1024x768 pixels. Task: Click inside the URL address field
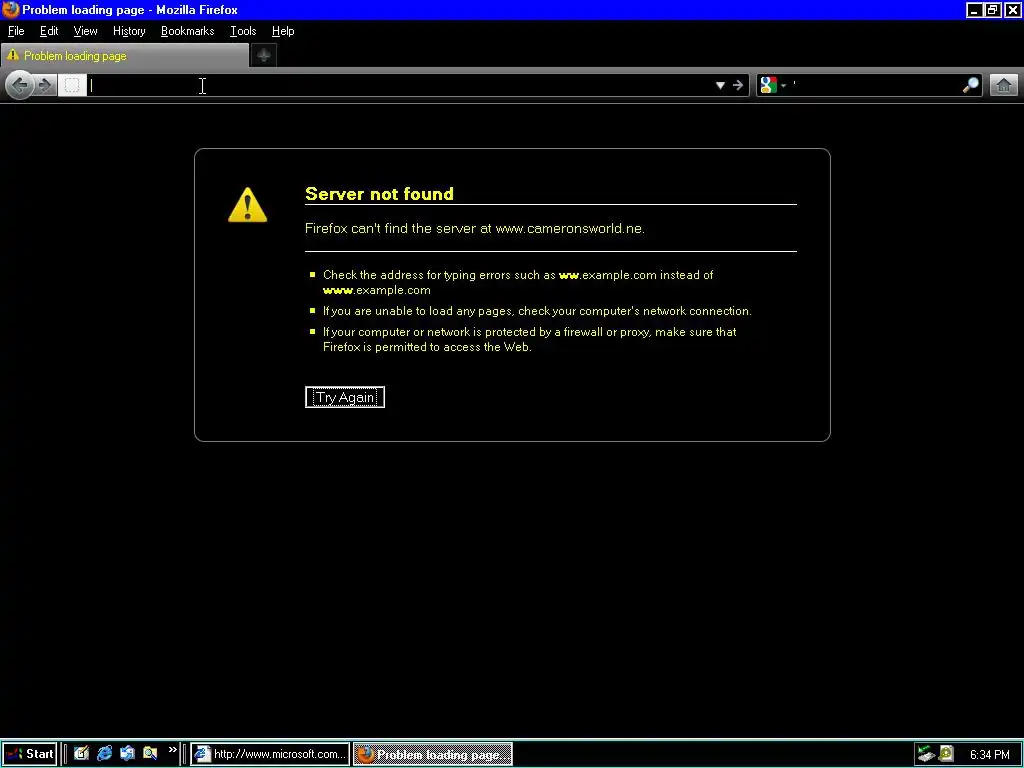pyautogui.click(x=400, y=85)
